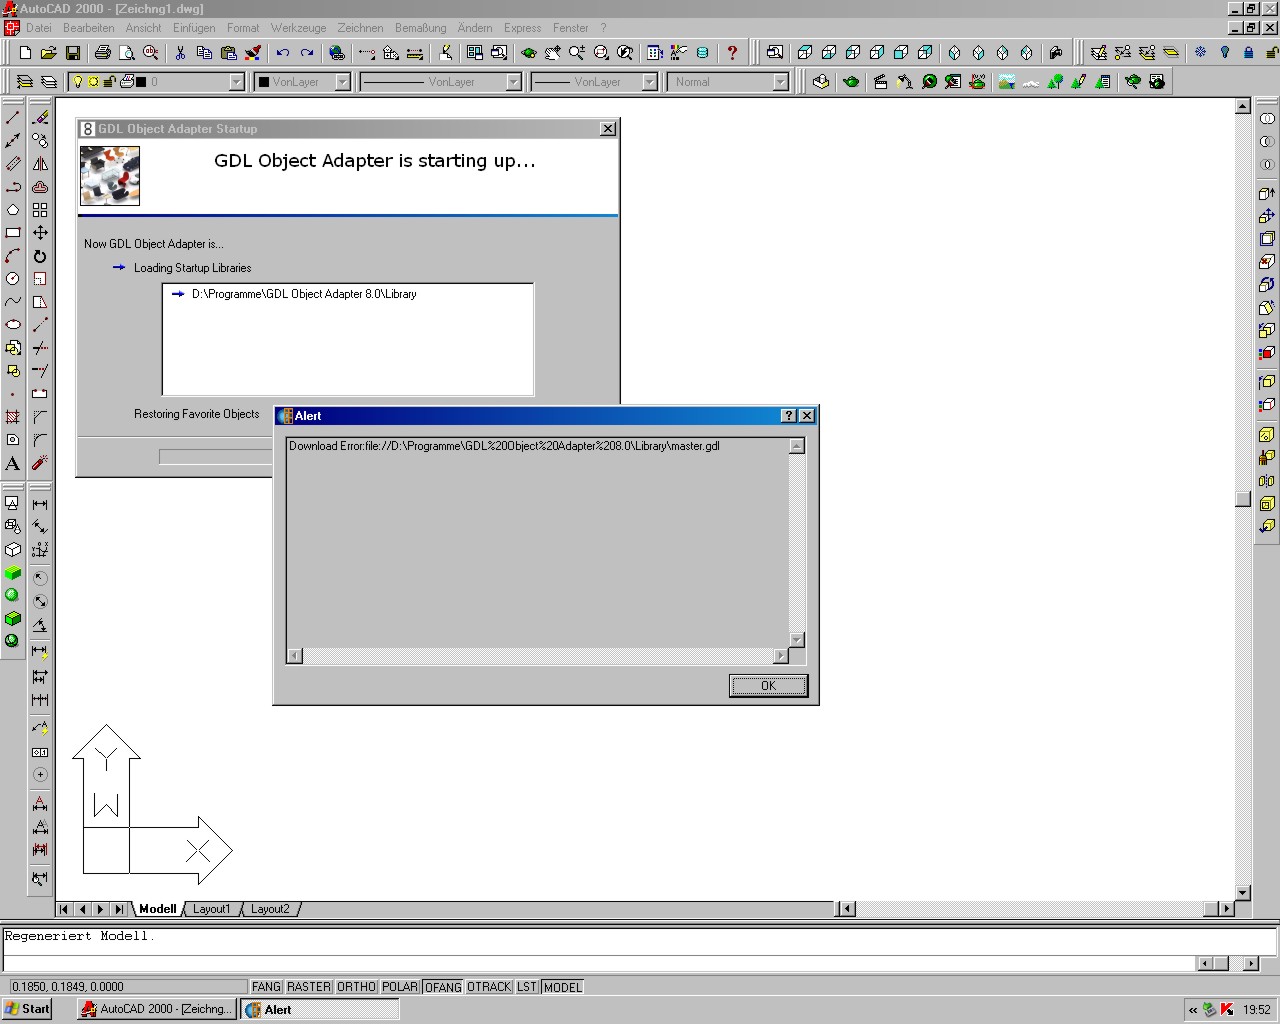
Task: Click the red Help question mark icon
Action: coord(732,53)
